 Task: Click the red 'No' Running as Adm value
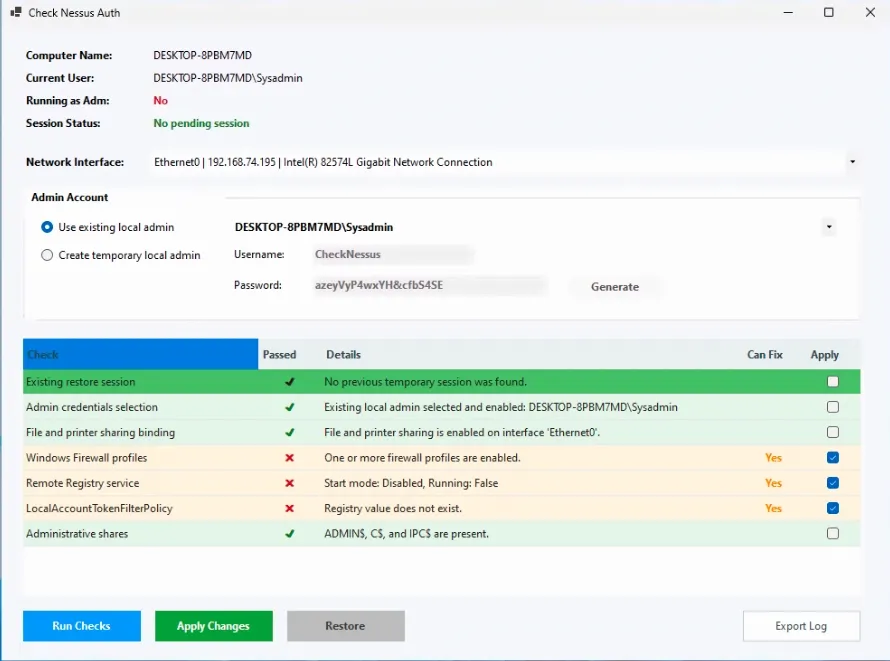pyautogui.click(x=161, y=100)
